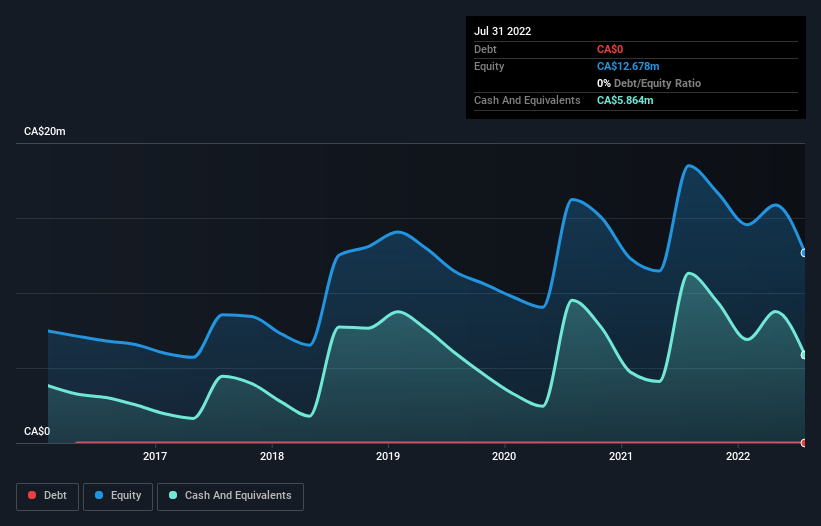821x526 pixels.
Task: Click the CA$0 y-axis label
Action: [x=37, y=431]
